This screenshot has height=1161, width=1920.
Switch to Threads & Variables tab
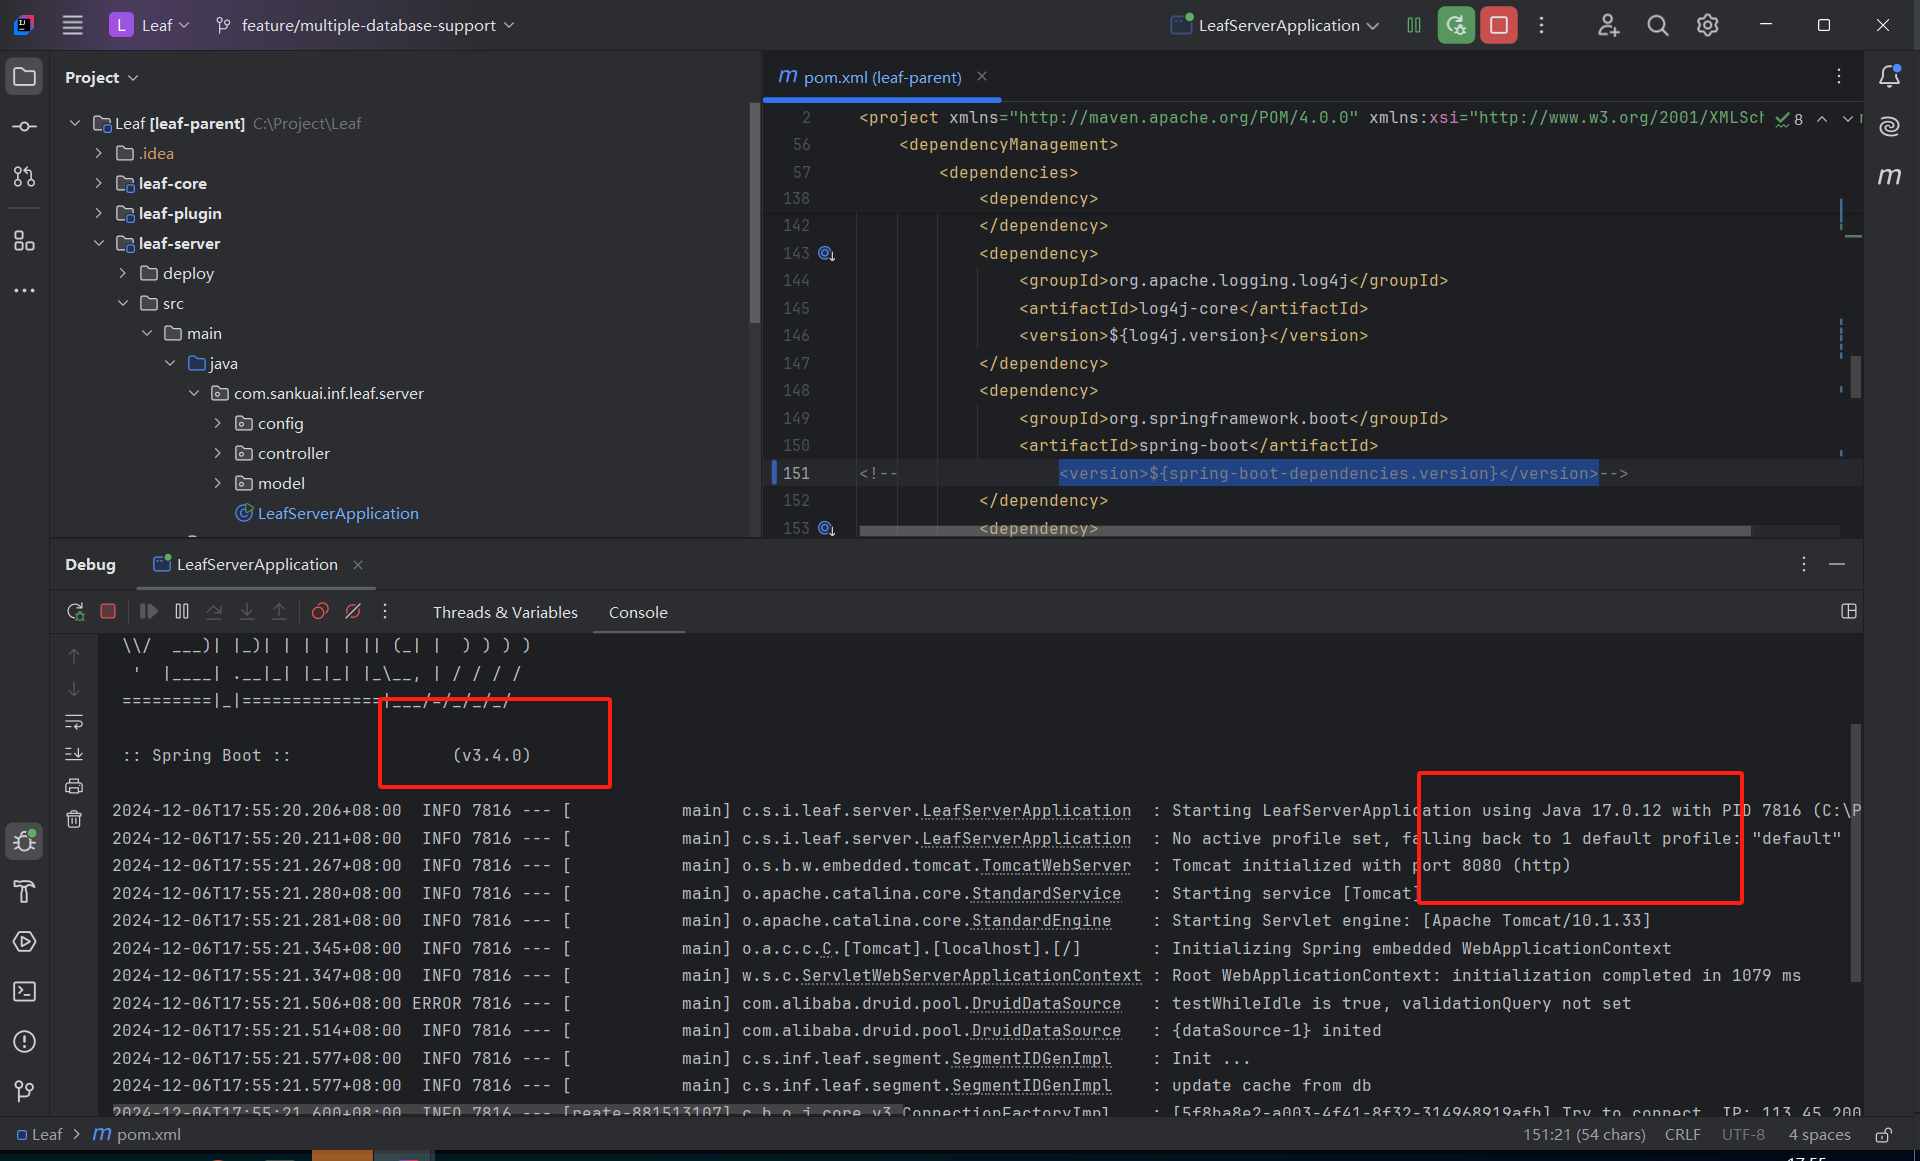tap(505, 612)
